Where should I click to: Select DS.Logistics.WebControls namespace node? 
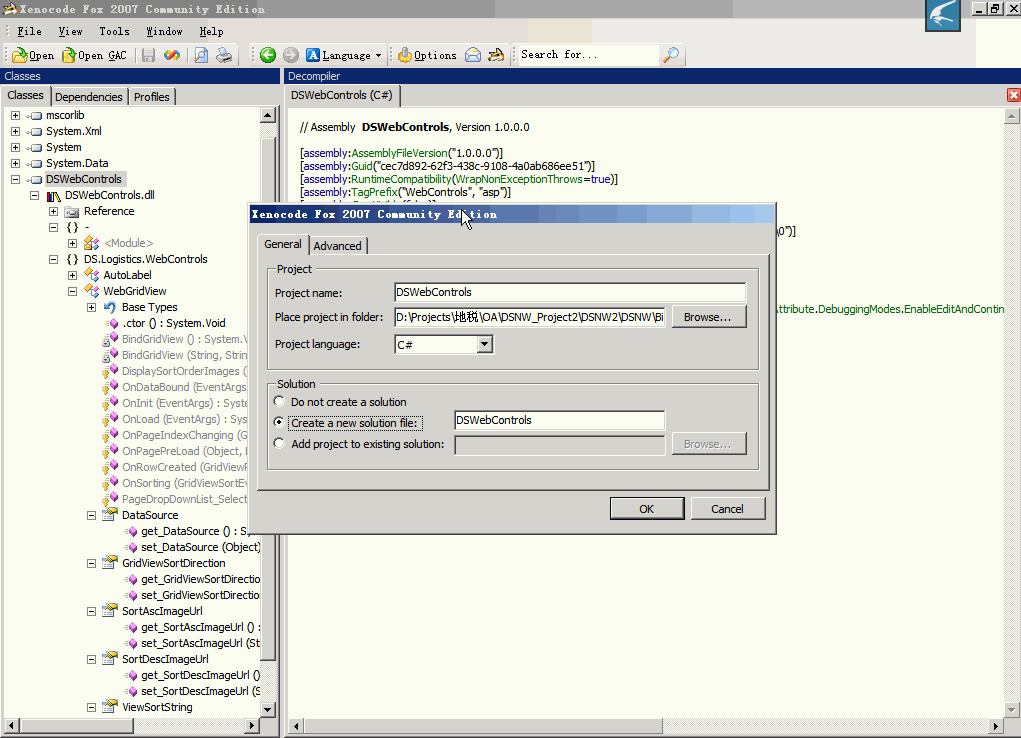[x=146, y=259]
